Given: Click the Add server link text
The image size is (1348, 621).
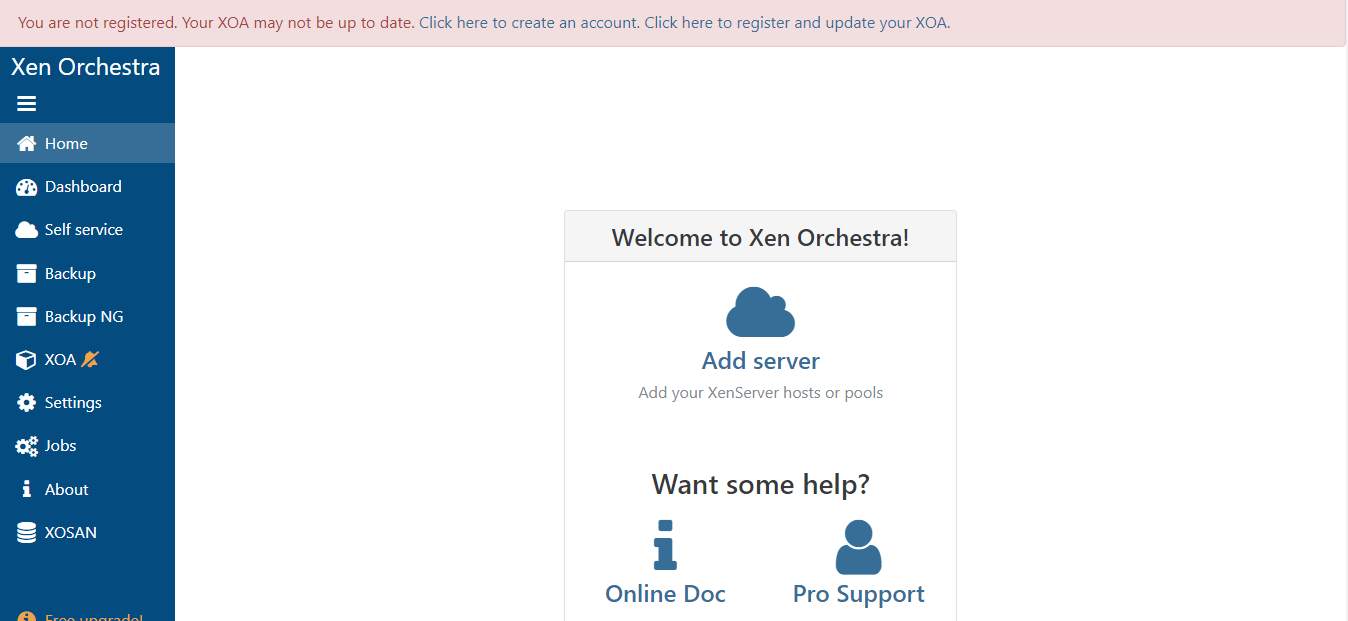Looking at the screenshot, I should 761,361.
